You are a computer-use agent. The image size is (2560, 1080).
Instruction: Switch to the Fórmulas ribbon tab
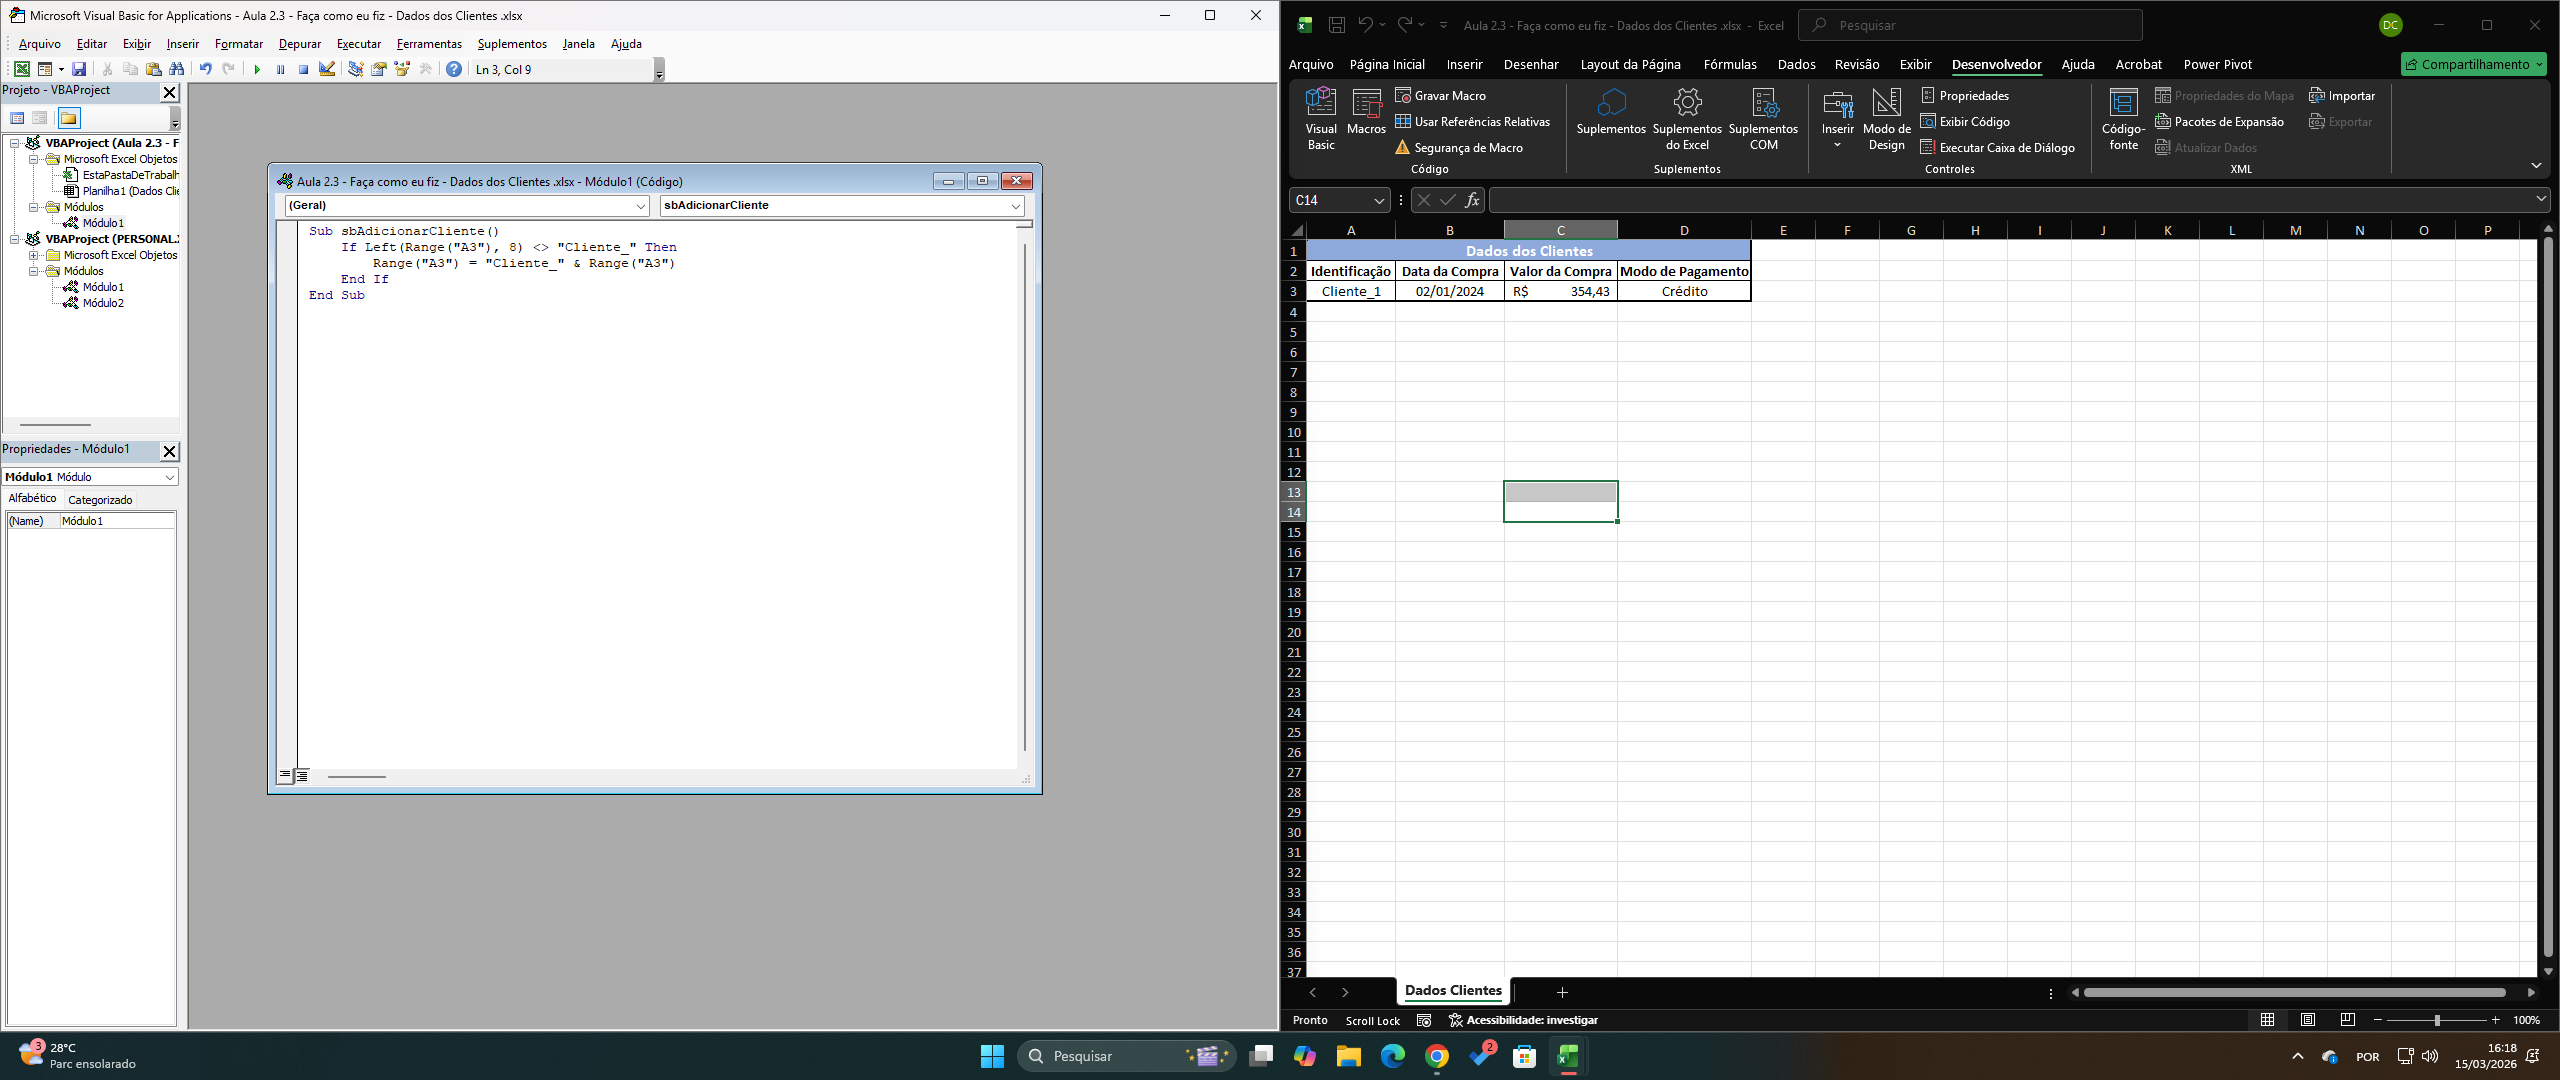point(1729,64)
